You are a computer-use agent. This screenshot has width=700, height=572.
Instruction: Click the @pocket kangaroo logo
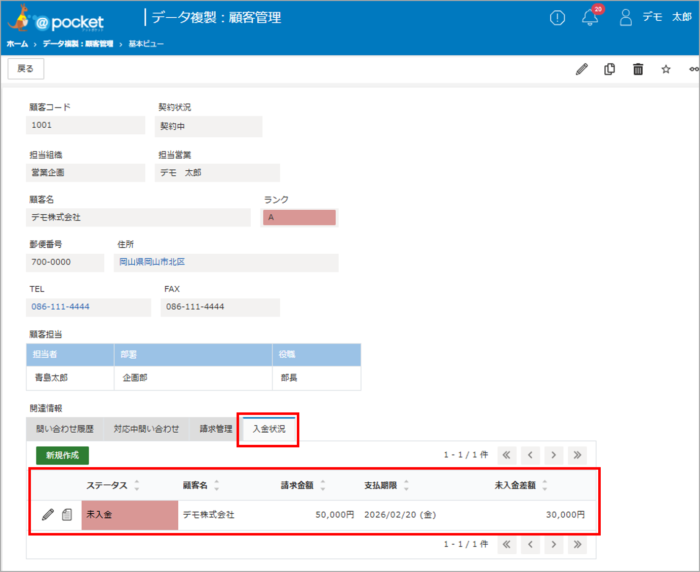click(56, 20)
